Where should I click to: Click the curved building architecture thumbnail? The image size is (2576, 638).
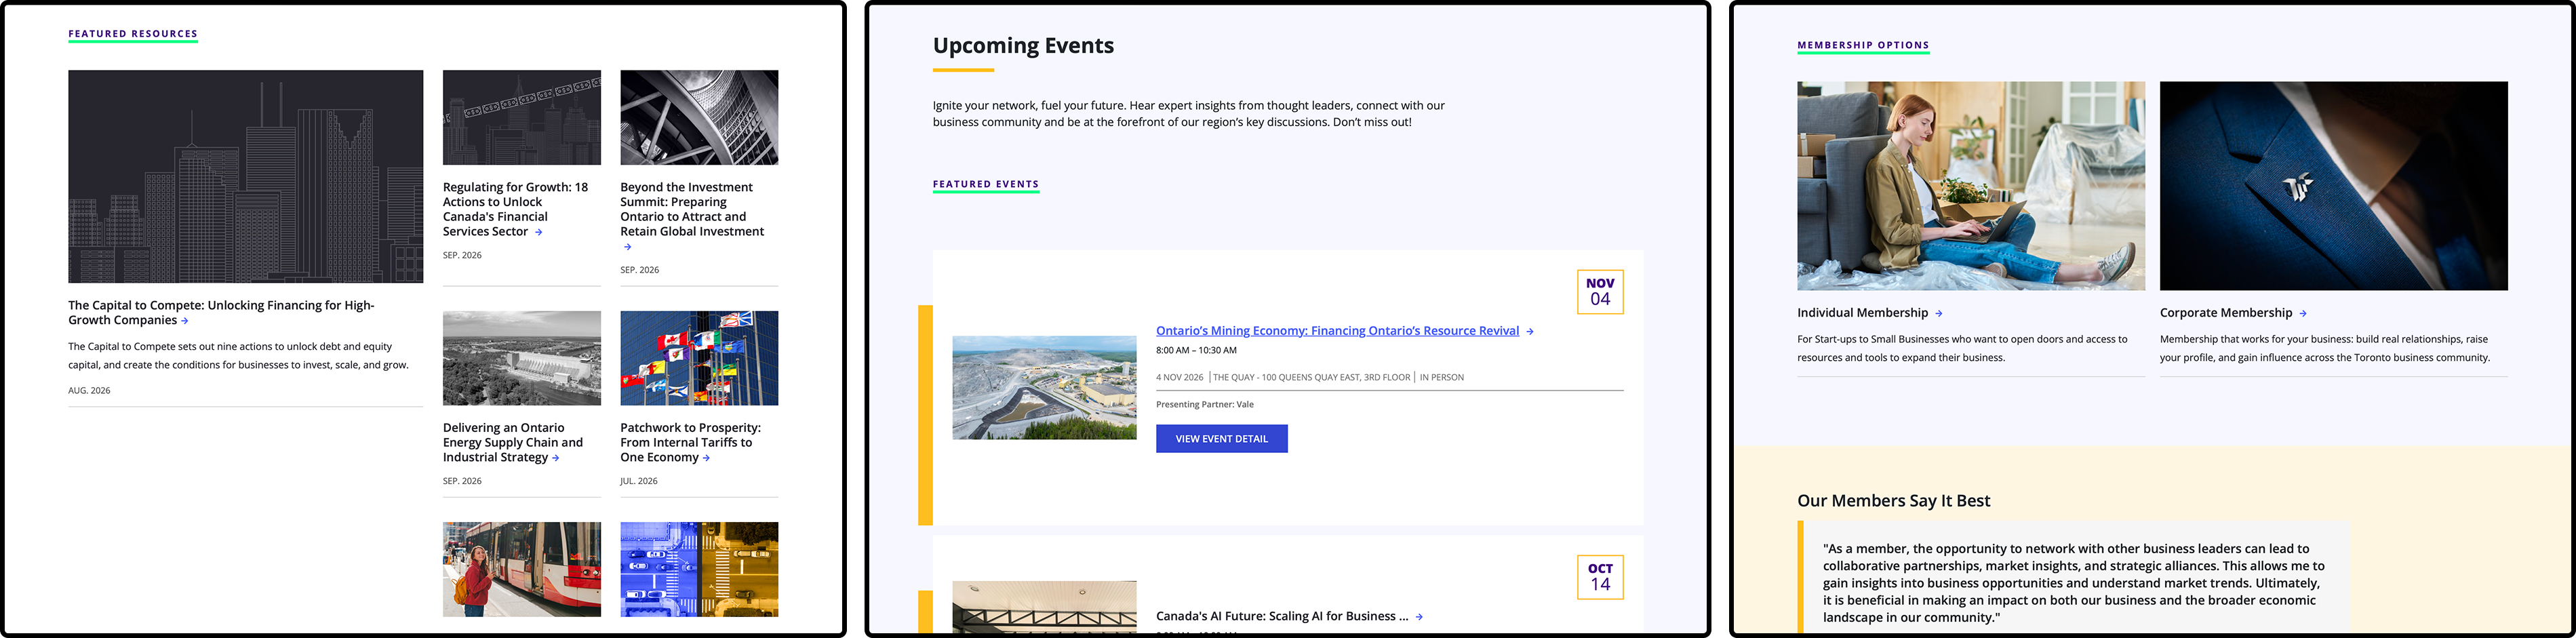(x=699, y=117)
